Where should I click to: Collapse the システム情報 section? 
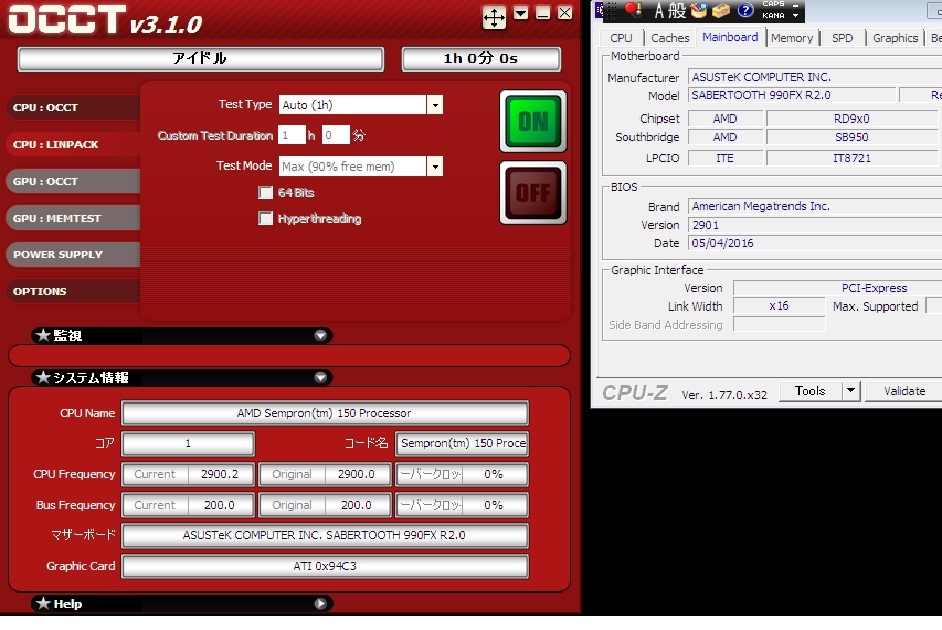(x=321, y=377)
